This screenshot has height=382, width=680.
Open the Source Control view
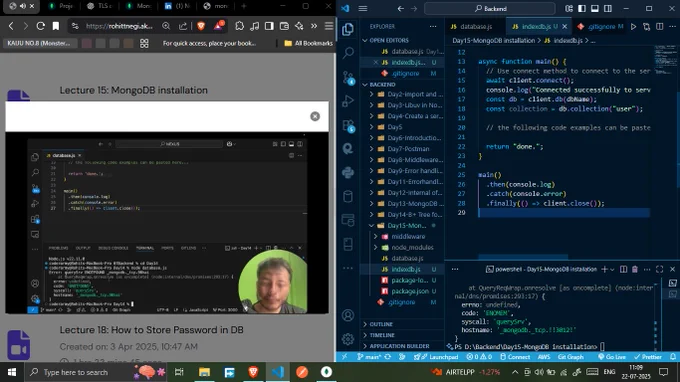point(348,78)
